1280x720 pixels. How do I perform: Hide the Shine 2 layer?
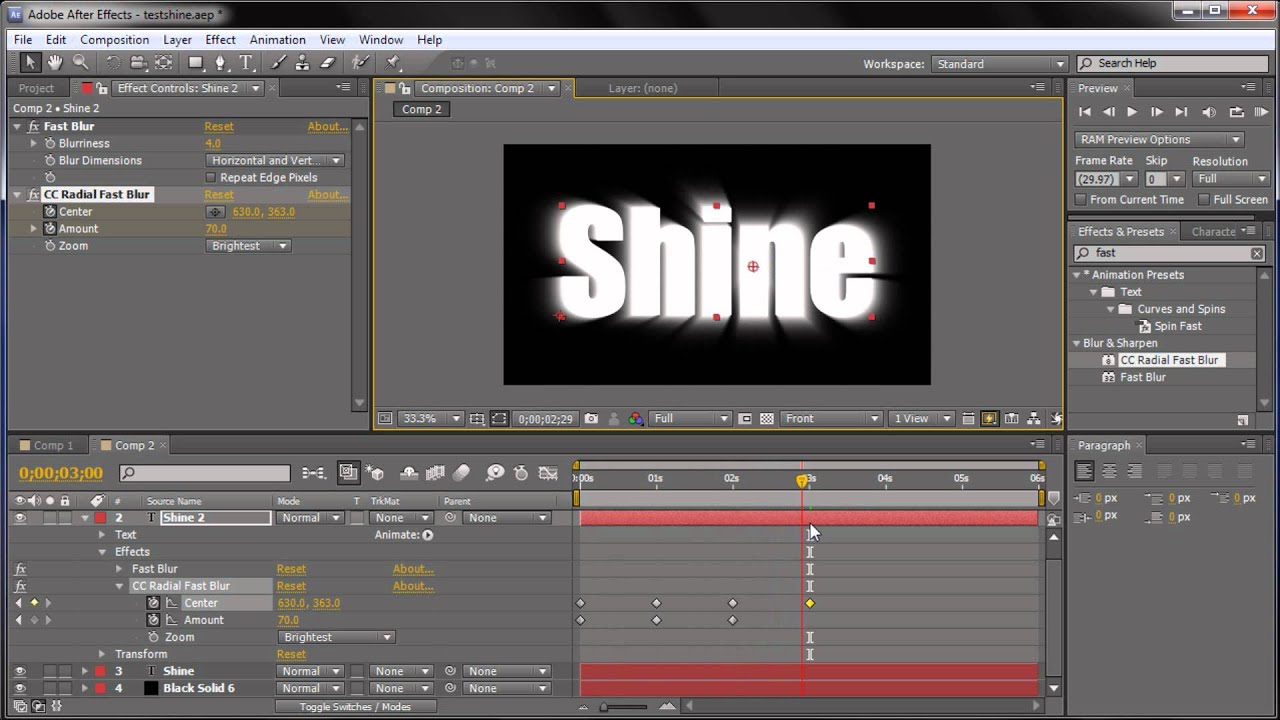[x=19, y=518]
